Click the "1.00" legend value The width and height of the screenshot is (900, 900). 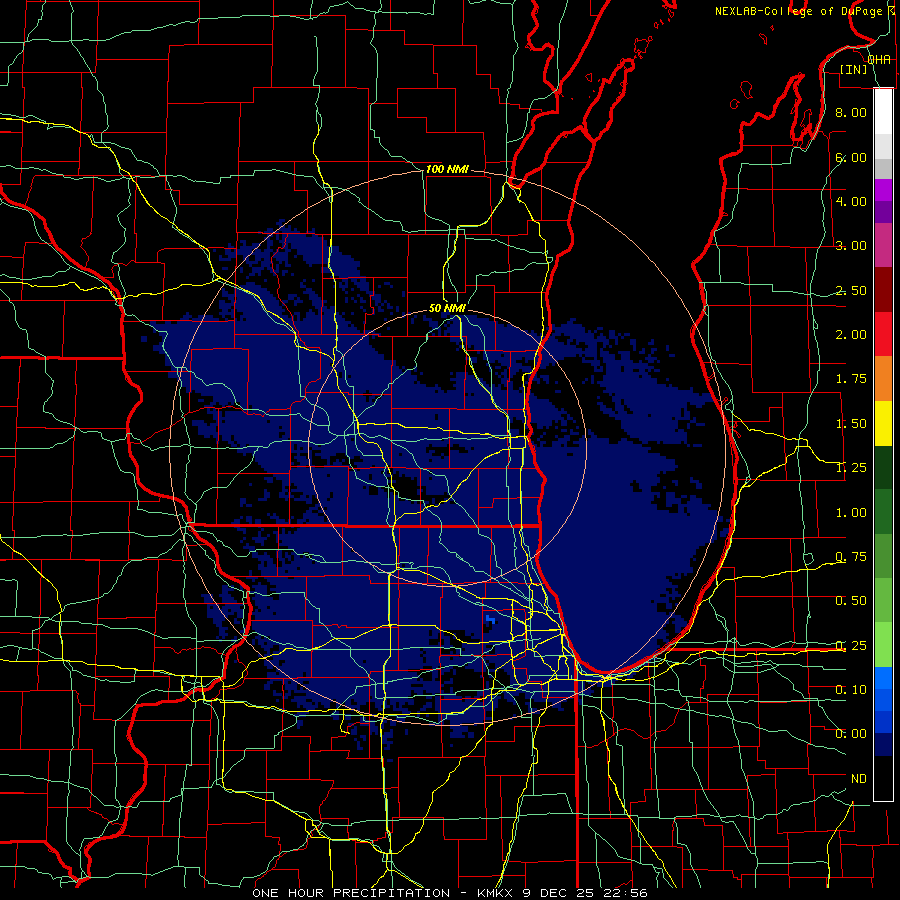(851, 512)
